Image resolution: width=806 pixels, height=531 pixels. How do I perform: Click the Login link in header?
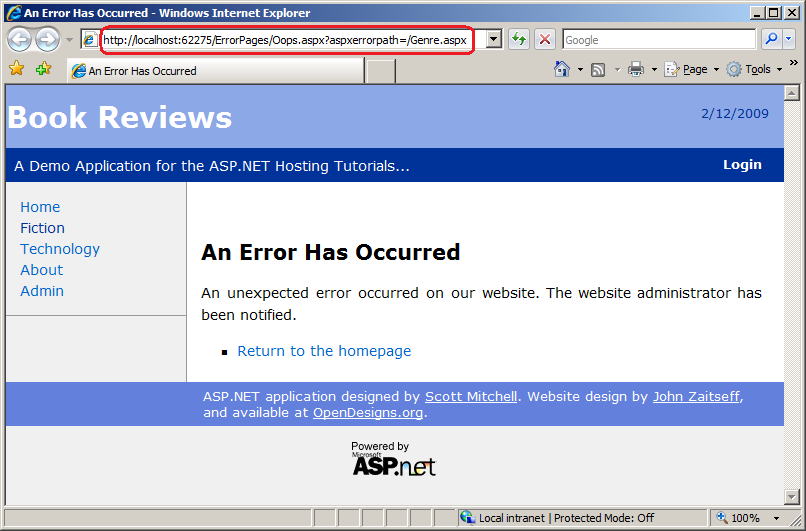[x=742, y=164]
